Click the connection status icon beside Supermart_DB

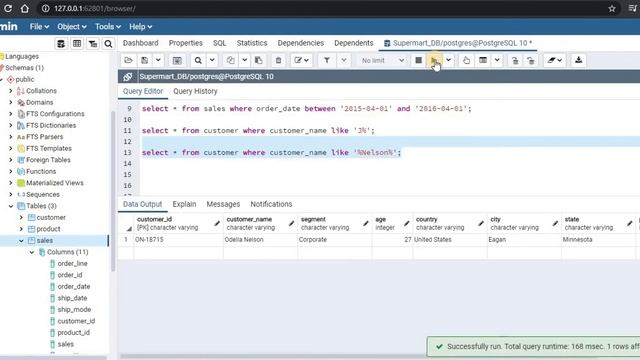point(128,76)
